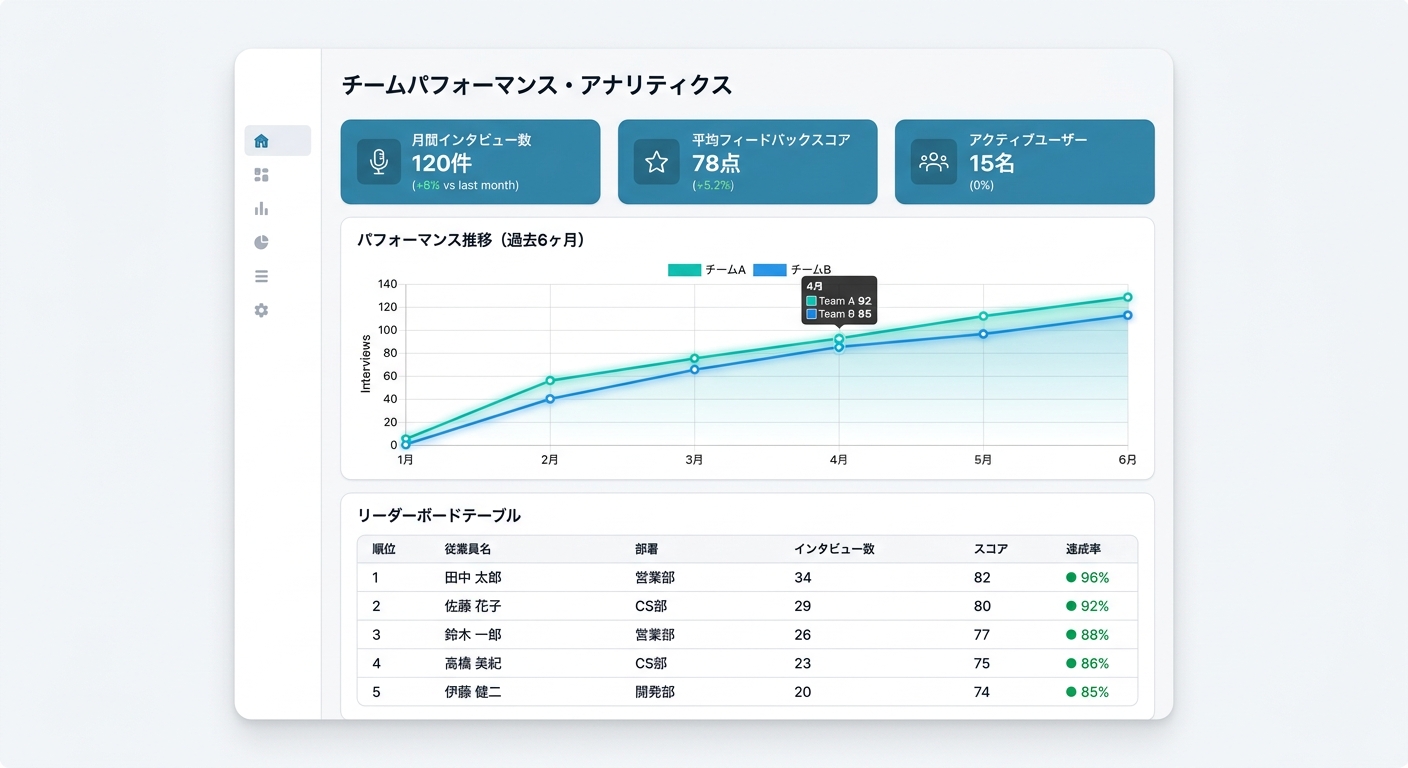
Task: Click the 4月 data point tooltip on the chart
Action: click(840, 302)
